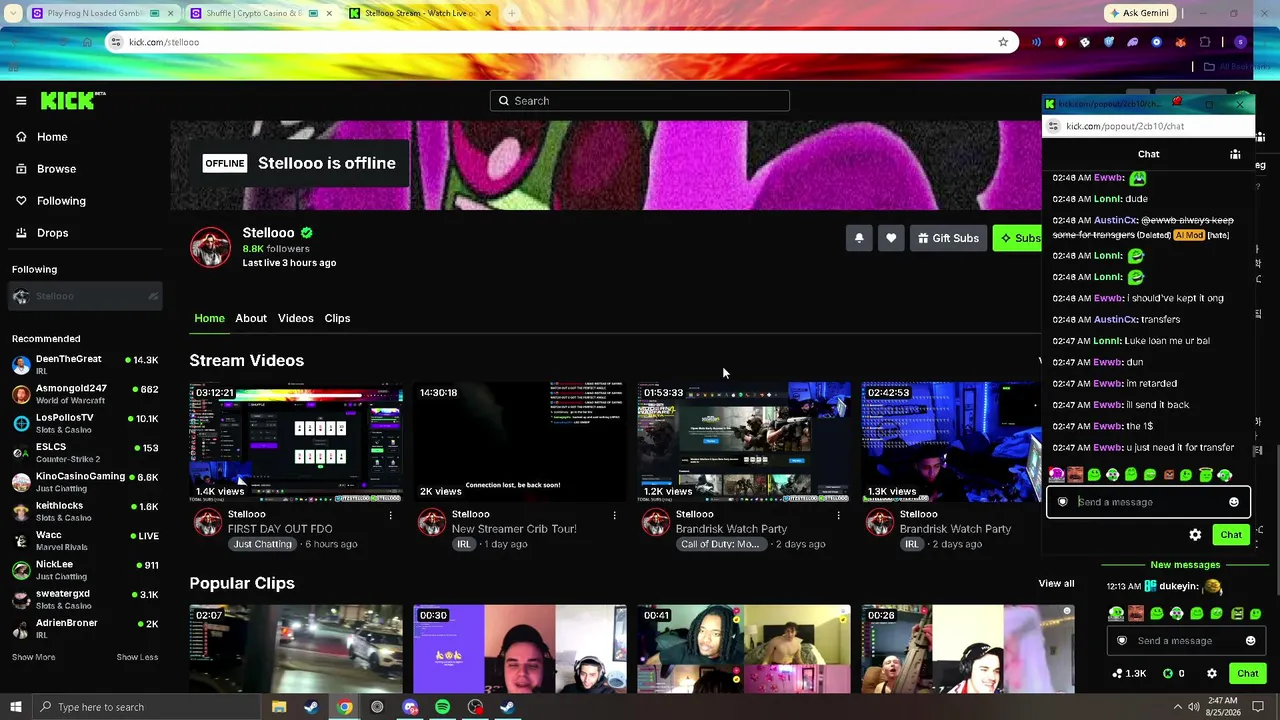The width and height of the screenshot is (1280, 720).
Task: Focus the Kick search field
Action: pos(640,101)
